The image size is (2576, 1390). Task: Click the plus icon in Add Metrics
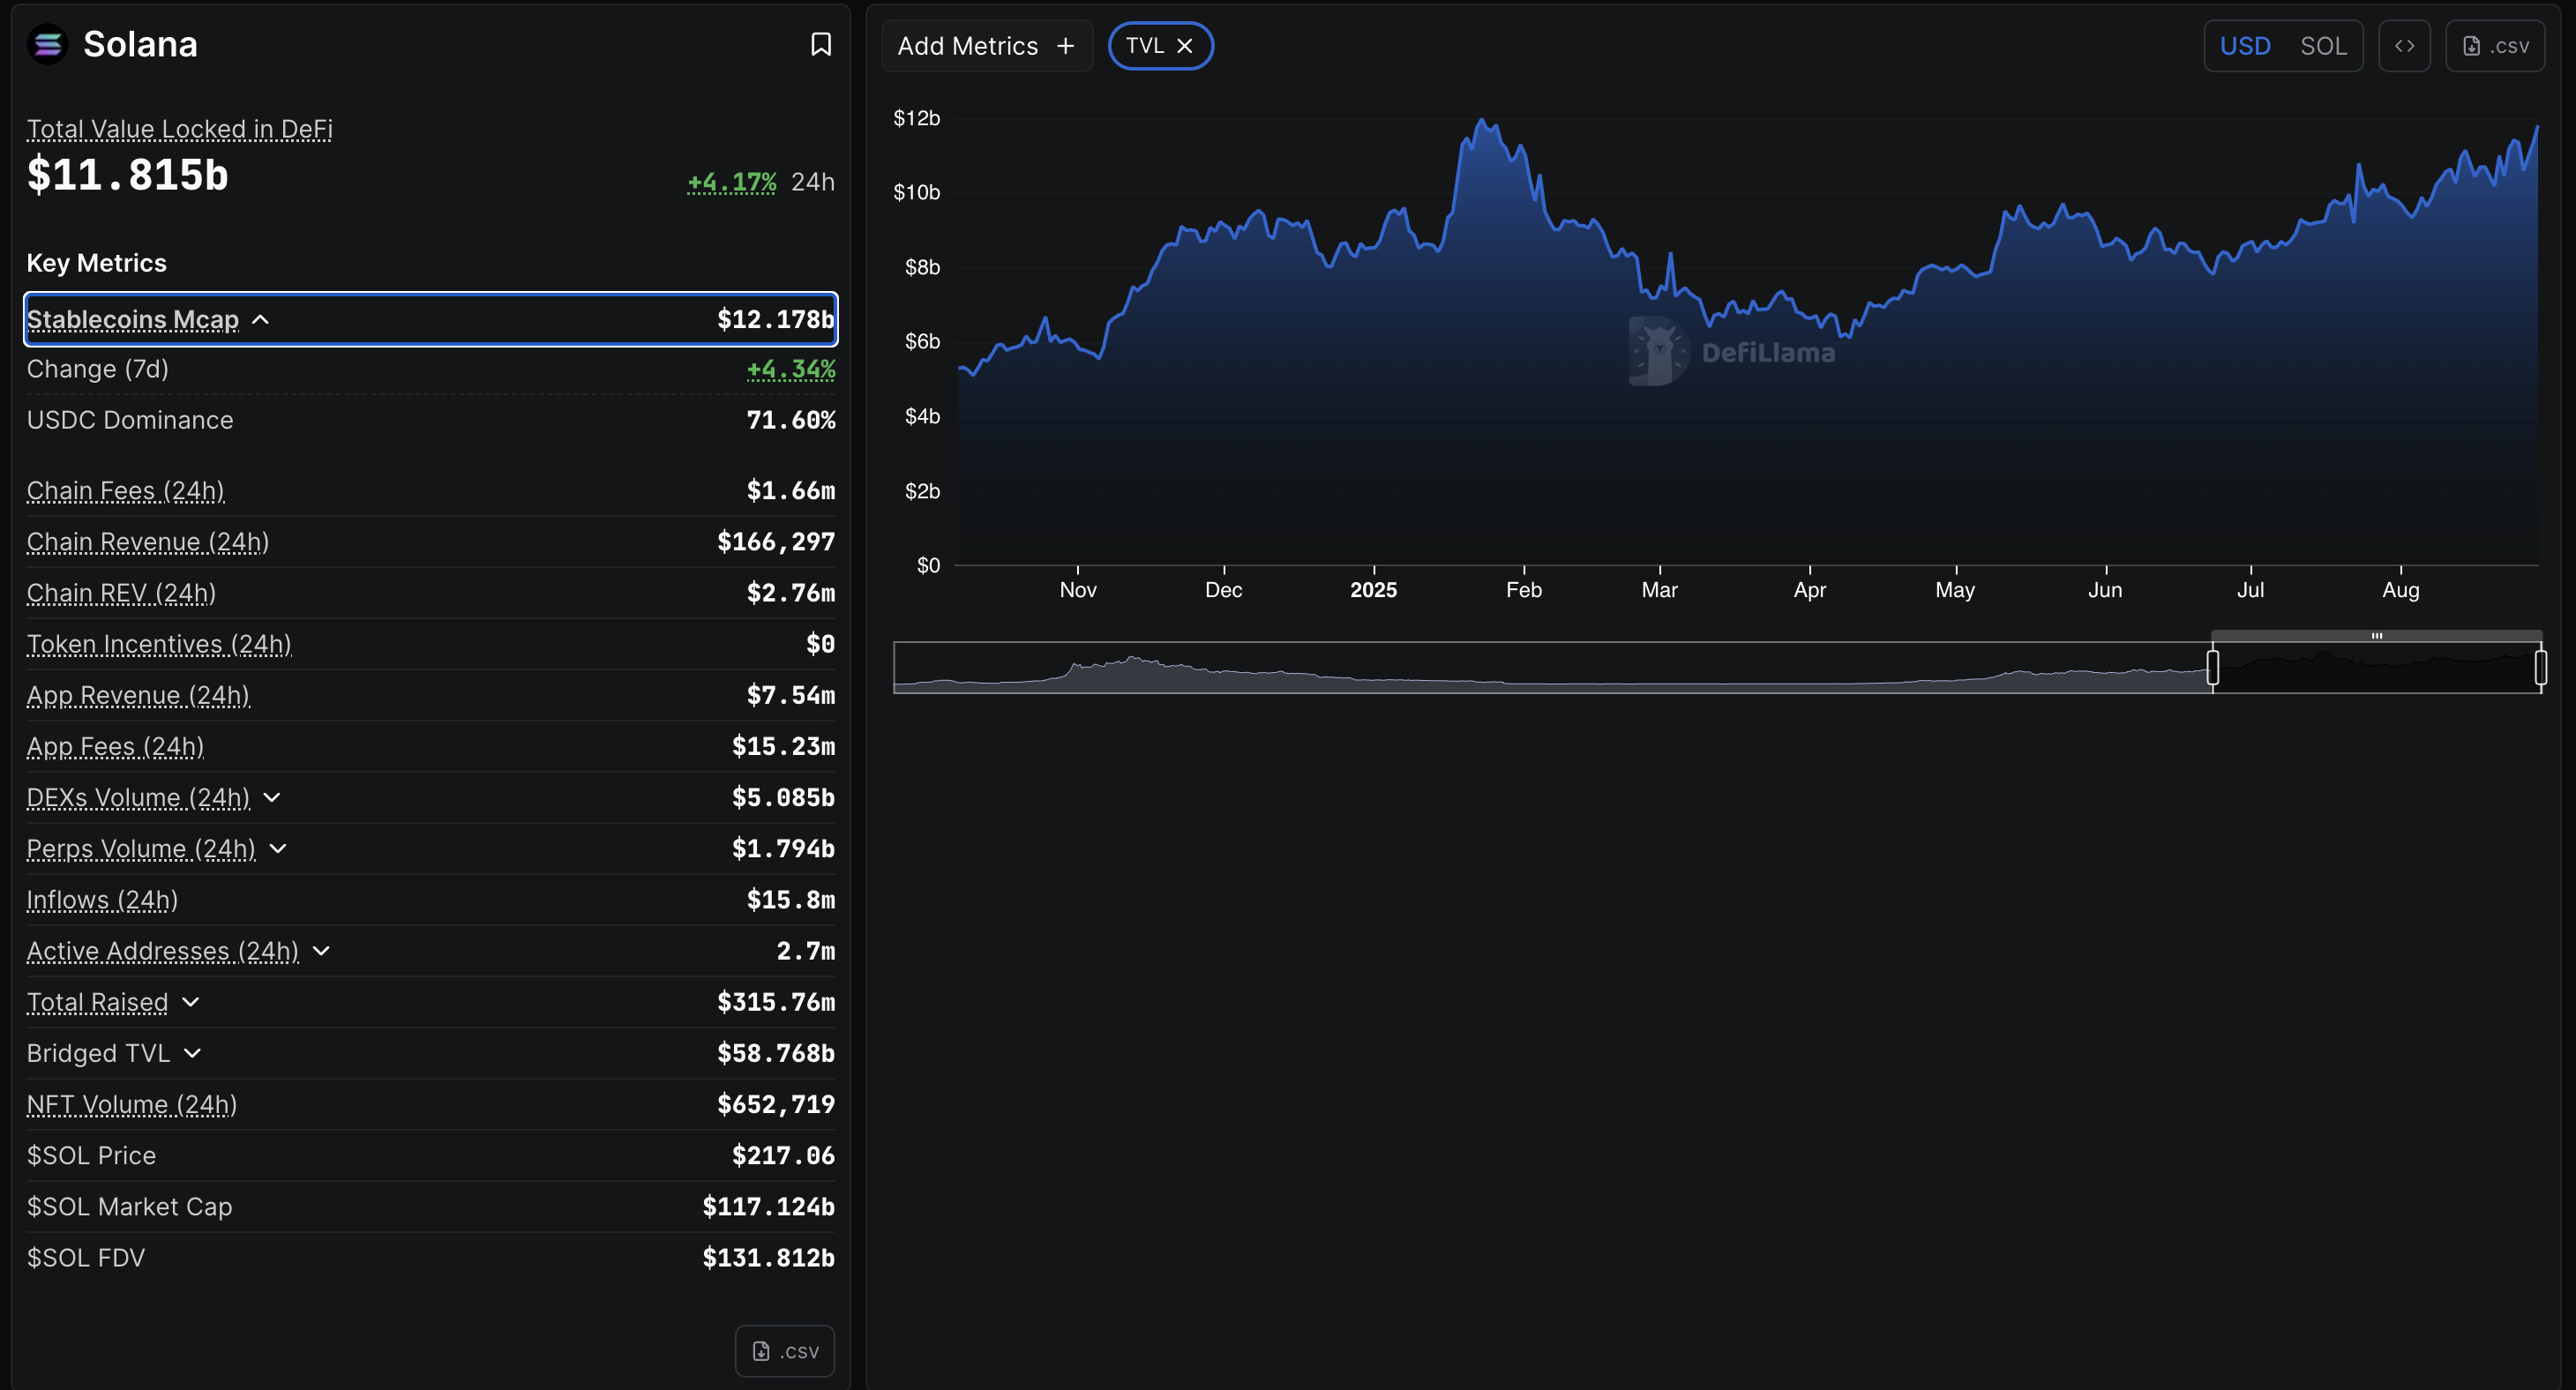(x=1066, y=46)
